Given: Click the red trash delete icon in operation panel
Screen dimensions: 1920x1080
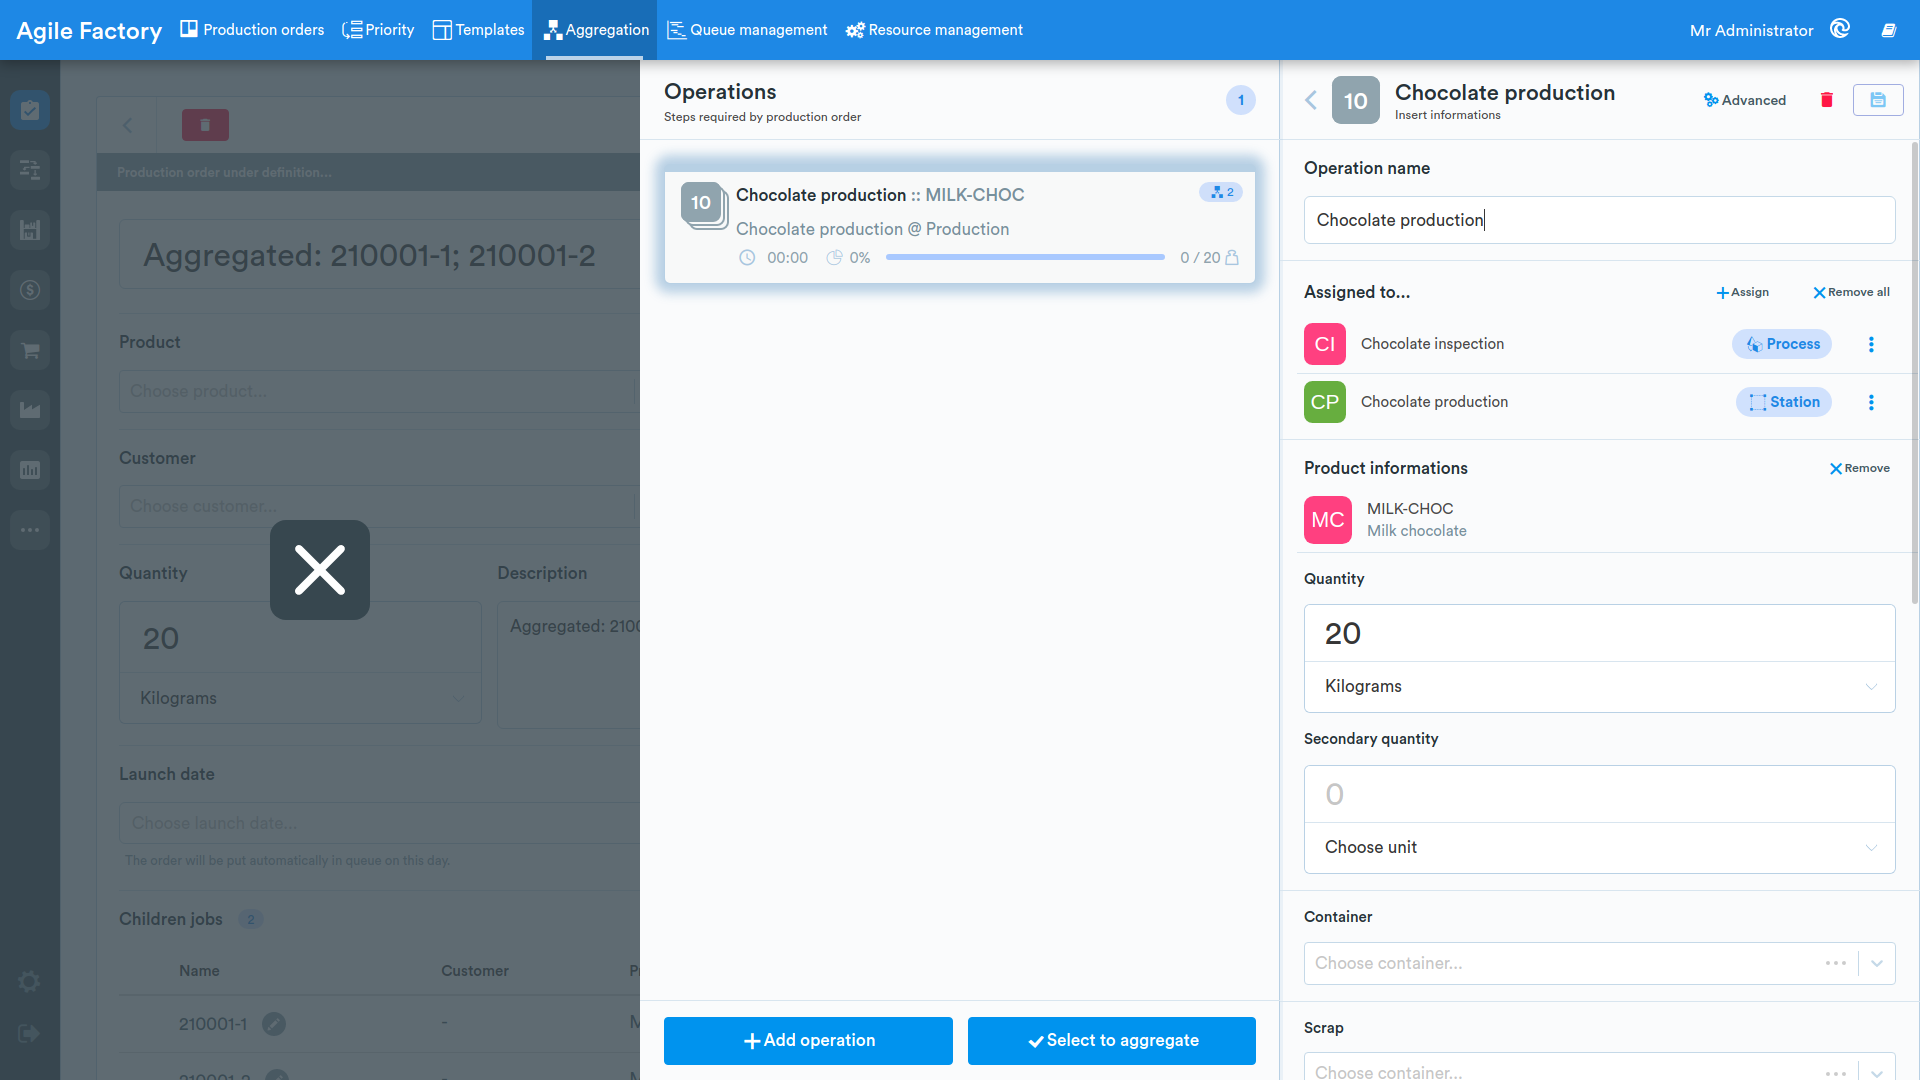Looking at the screenshot, I should [1826, 100].
